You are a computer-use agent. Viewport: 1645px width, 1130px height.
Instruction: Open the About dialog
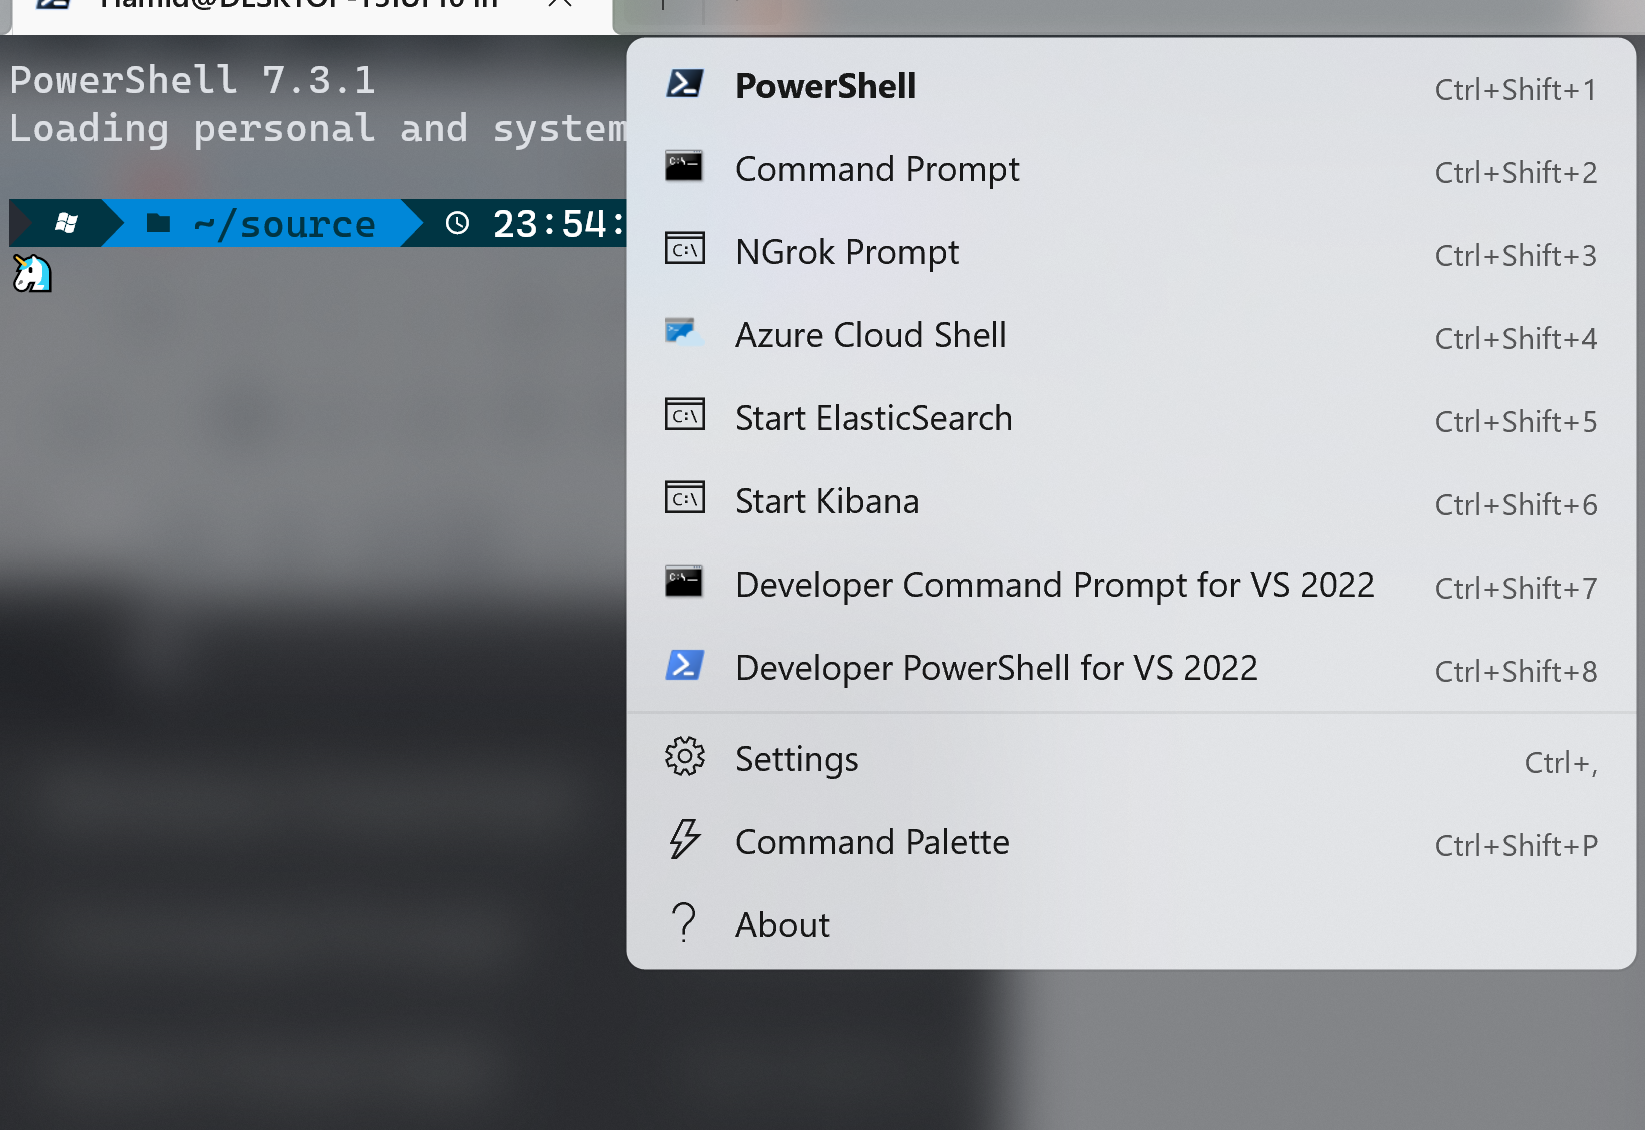(781, 923)
